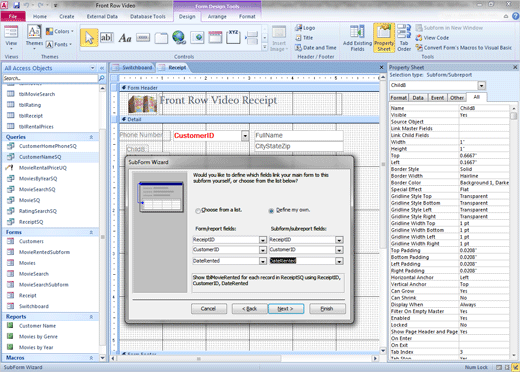The width and height of the screenshot is (520, 372).
Task: Open theme Colors menu
Action: point(60,31)
